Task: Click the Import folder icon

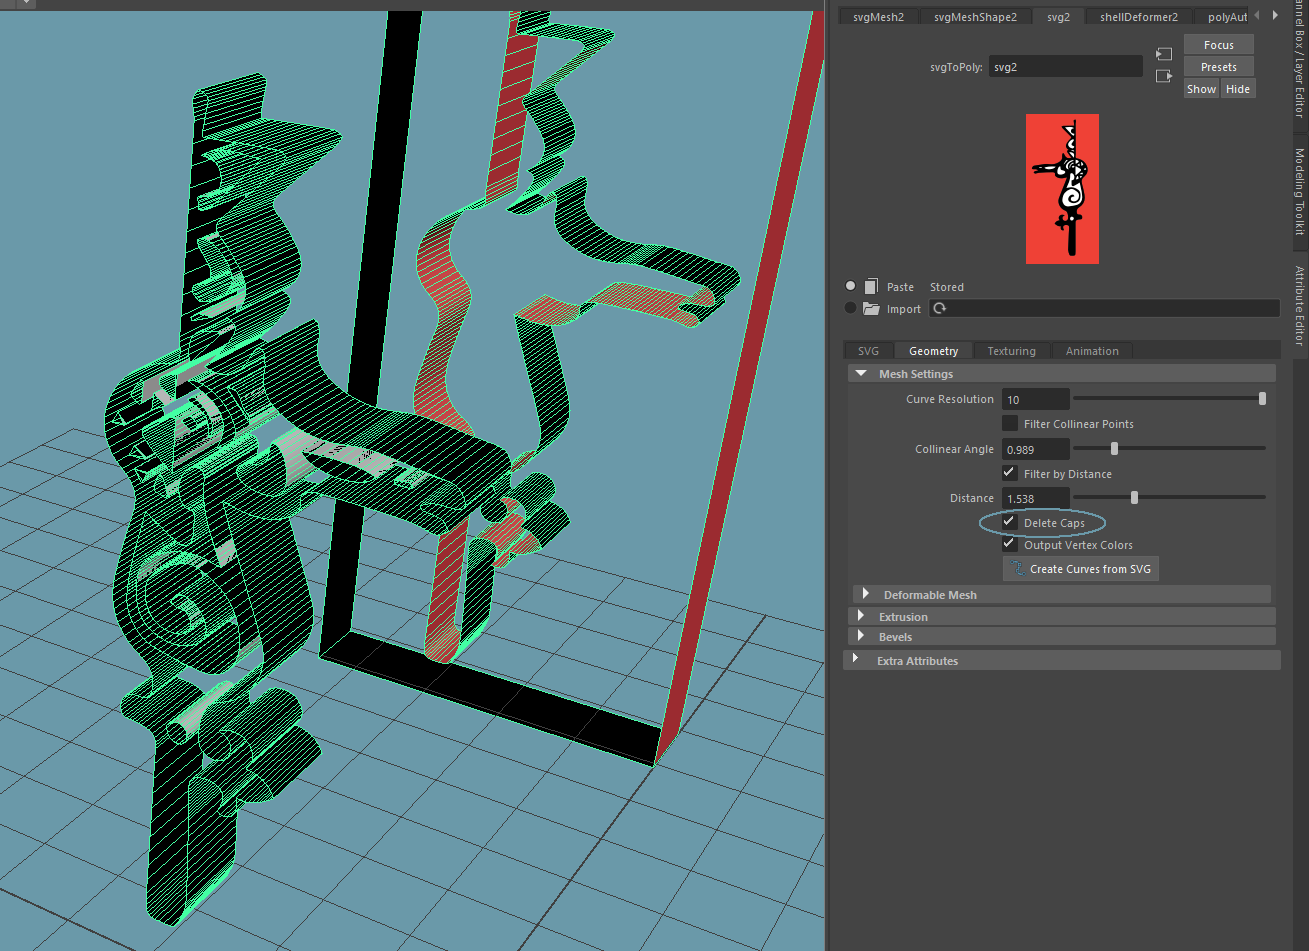Action: tap(871, 309)
